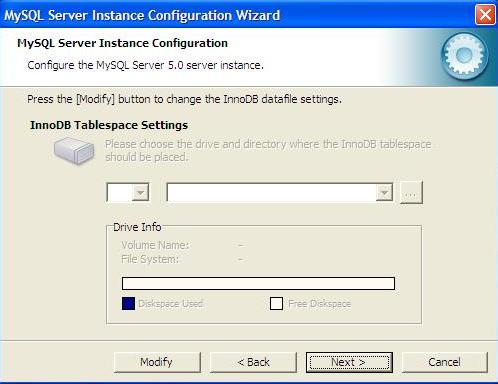Click the Modify button

pos(157,362)
